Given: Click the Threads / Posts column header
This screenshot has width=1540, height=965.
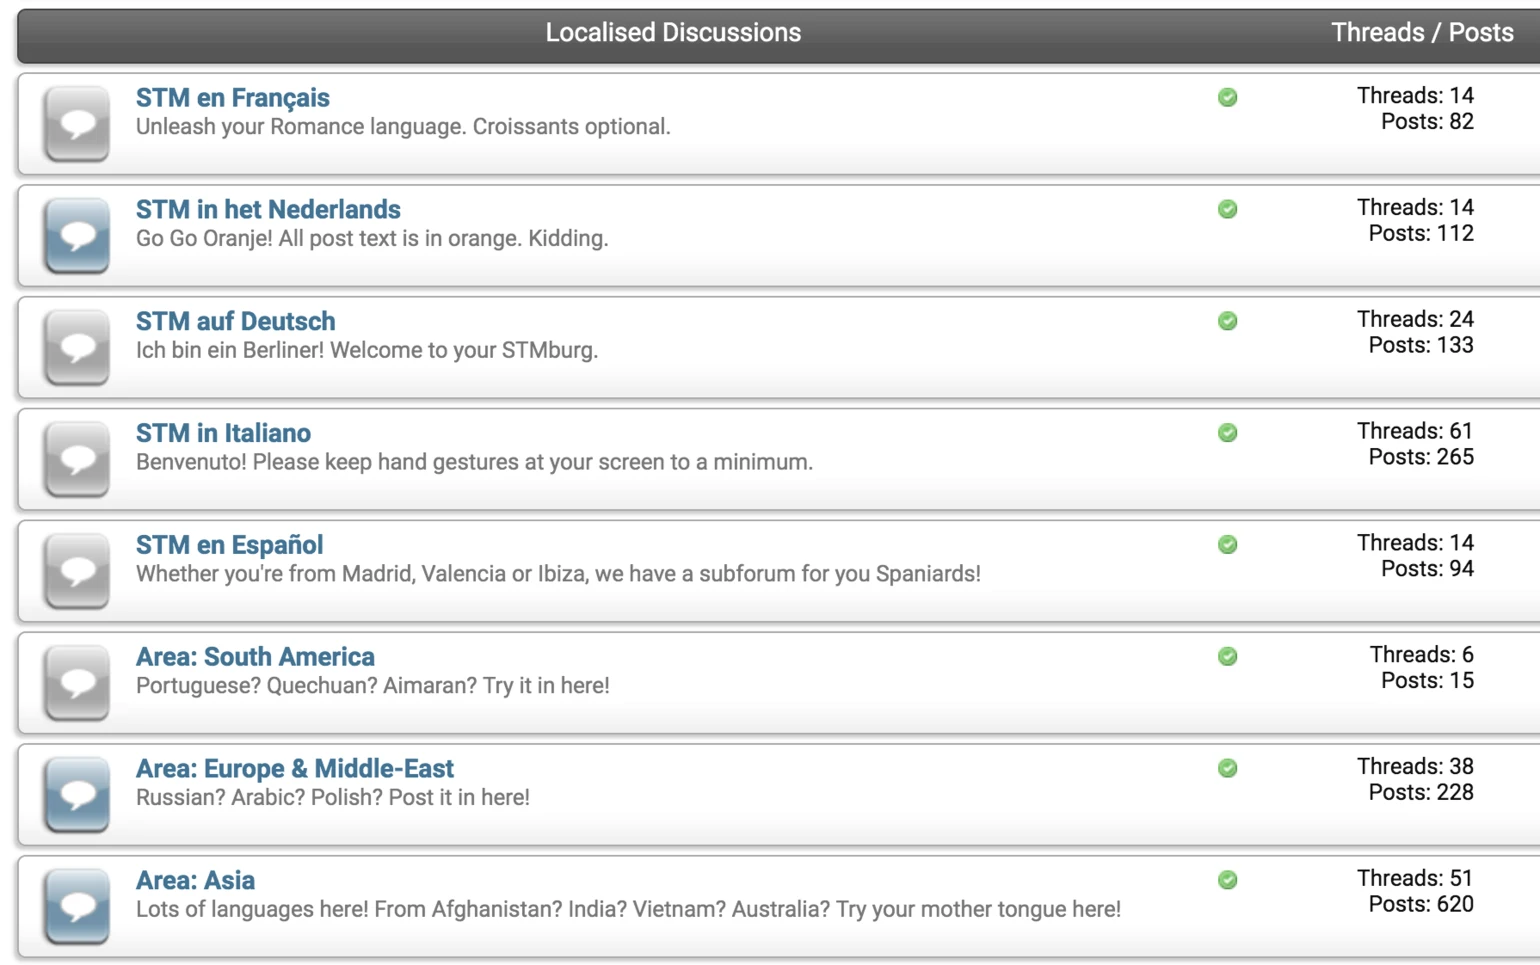Looking at the screenshot, I should click(1422, 32).
